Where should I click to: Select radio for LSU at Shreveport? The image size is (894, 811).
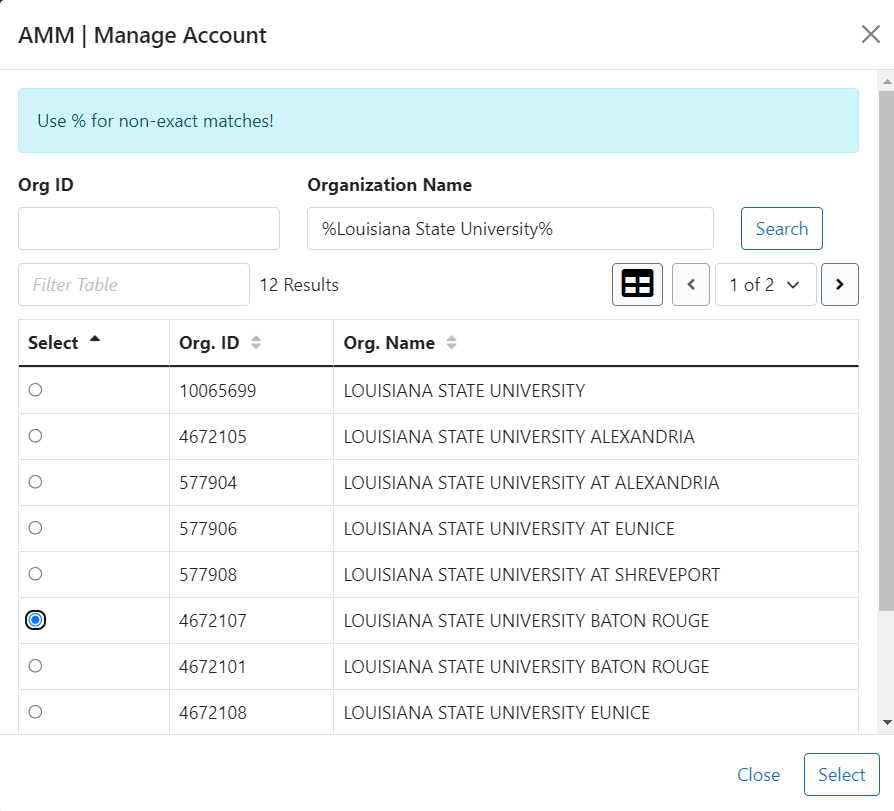click(x=36, y=574)
